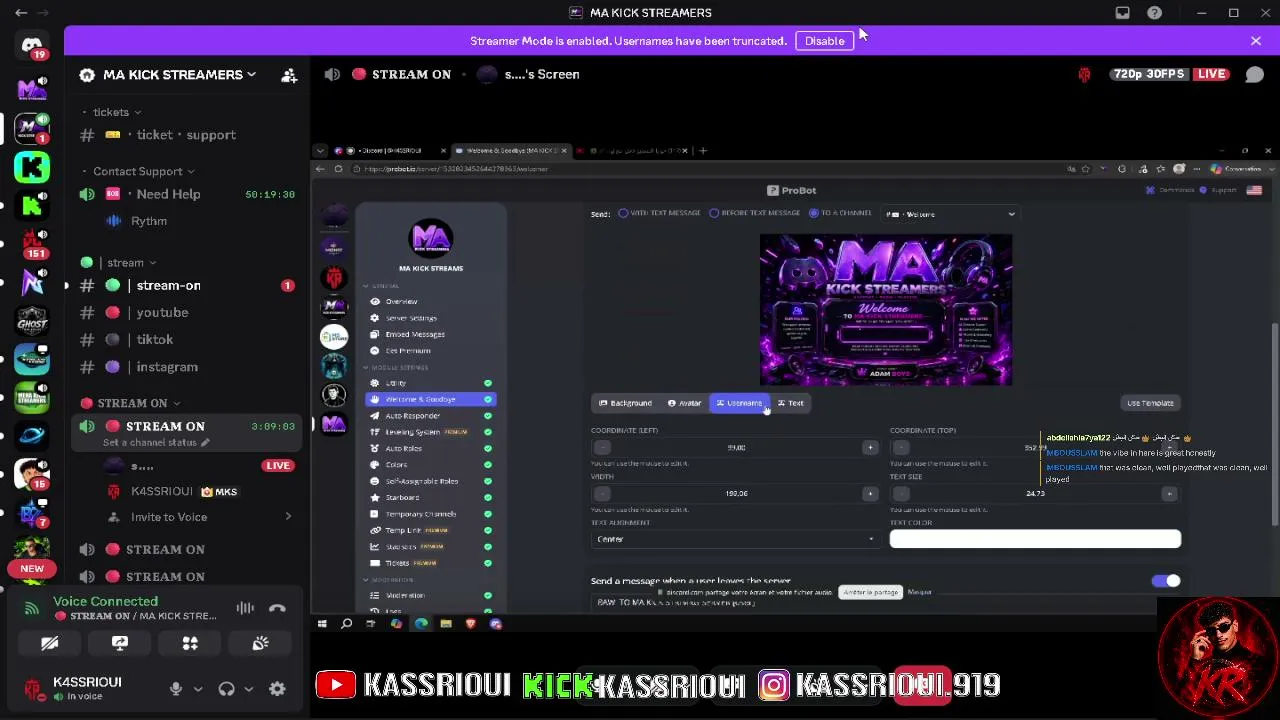The image size is (1280, 720).
Task: Disconnect from the voice channel
Action: click(x=277, y=608)
